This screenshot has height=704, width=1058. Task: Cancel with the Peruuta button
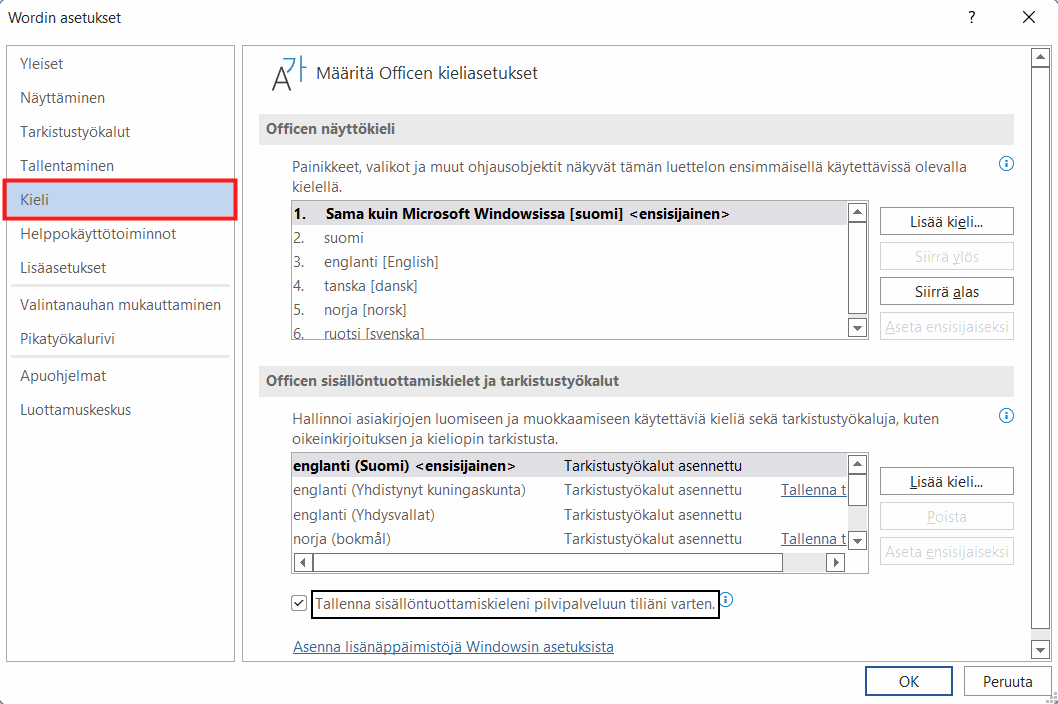pyautogui.click(x=1007, y=681)
